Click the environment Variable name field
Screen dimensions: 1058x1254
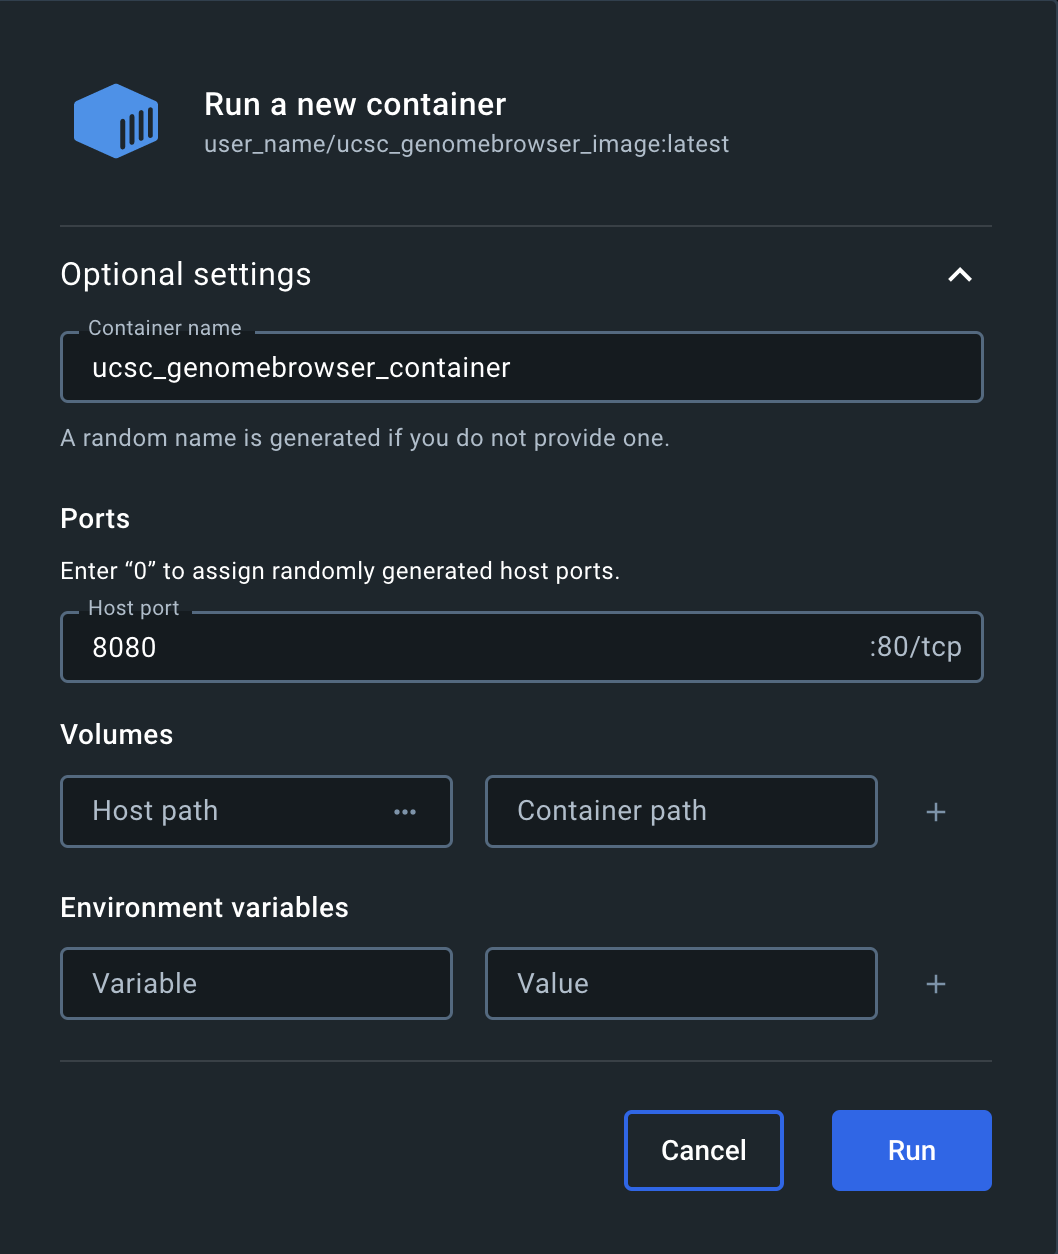tap(256, 984)
